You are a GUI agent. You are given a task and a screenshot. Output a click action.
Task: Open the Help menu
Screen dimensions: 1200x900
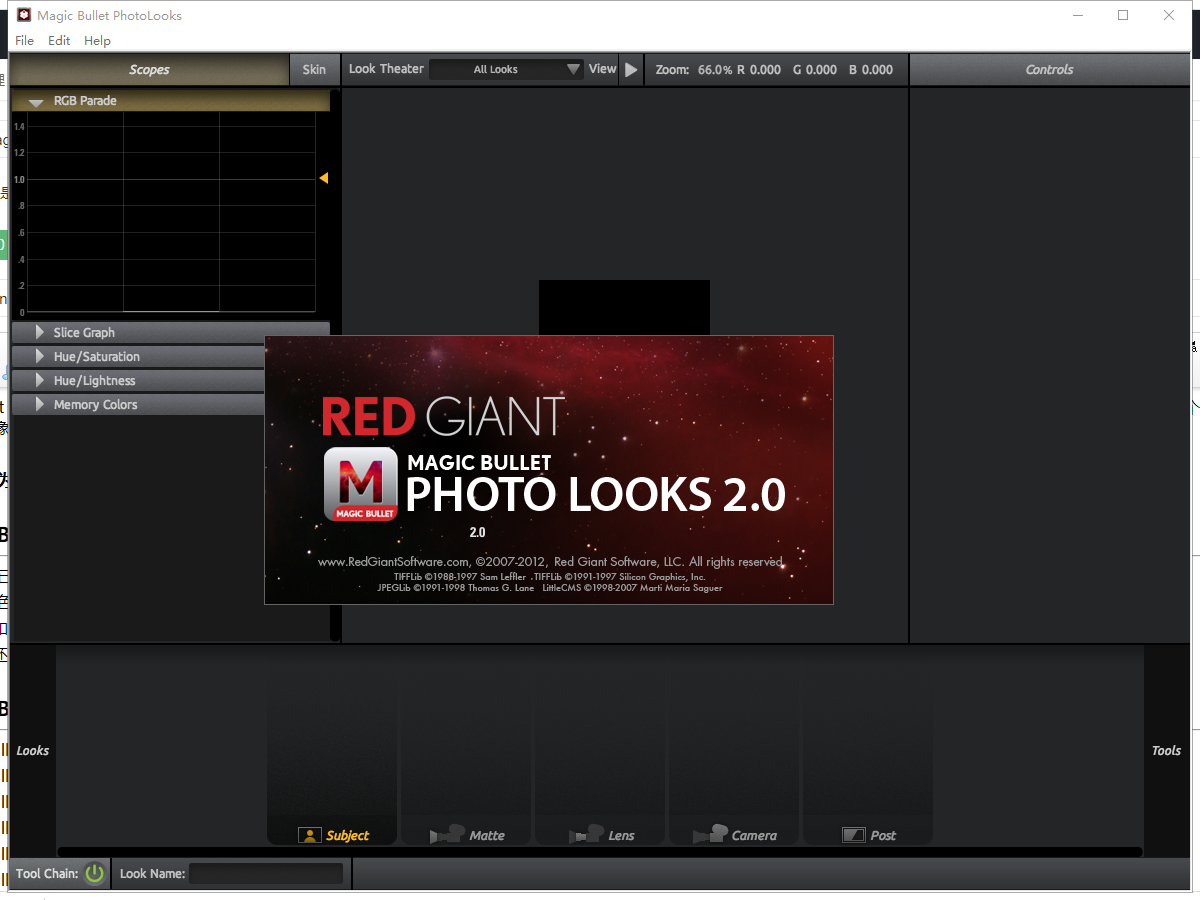pyautogui.click(x=97, y=41)
